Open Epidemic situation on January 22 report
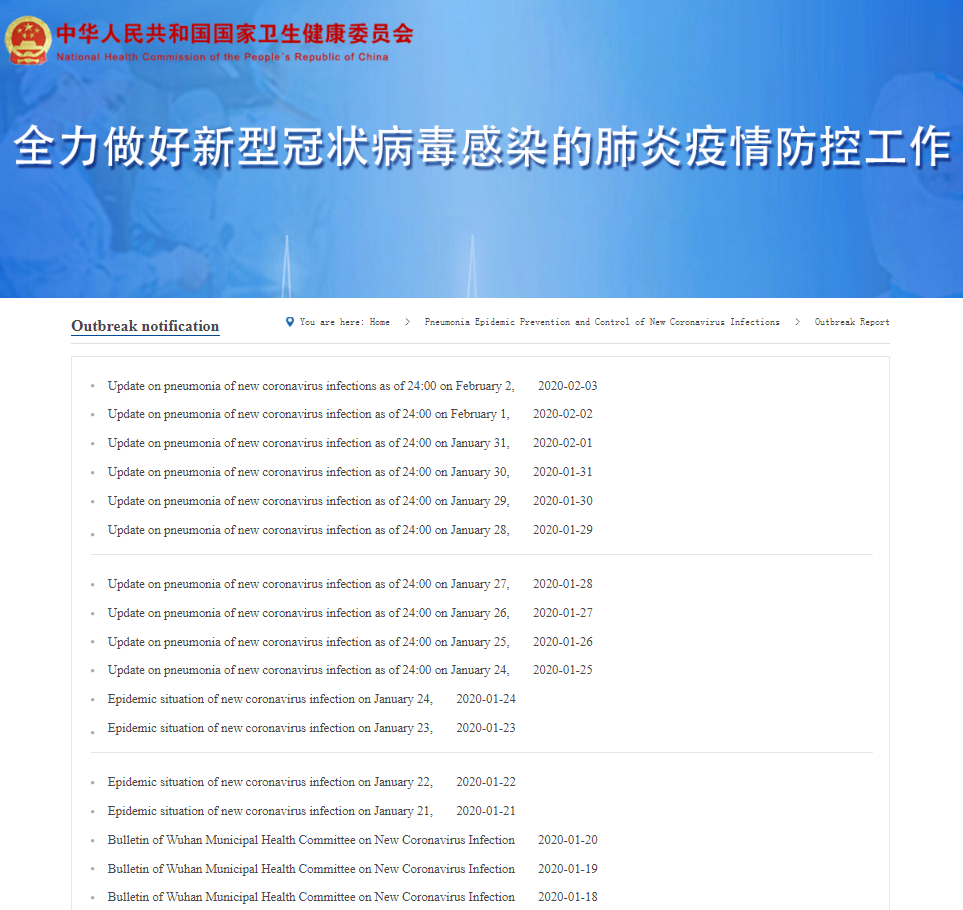This screenshot has height=910, width=963. pyautogui.click(x=270, y=782)
